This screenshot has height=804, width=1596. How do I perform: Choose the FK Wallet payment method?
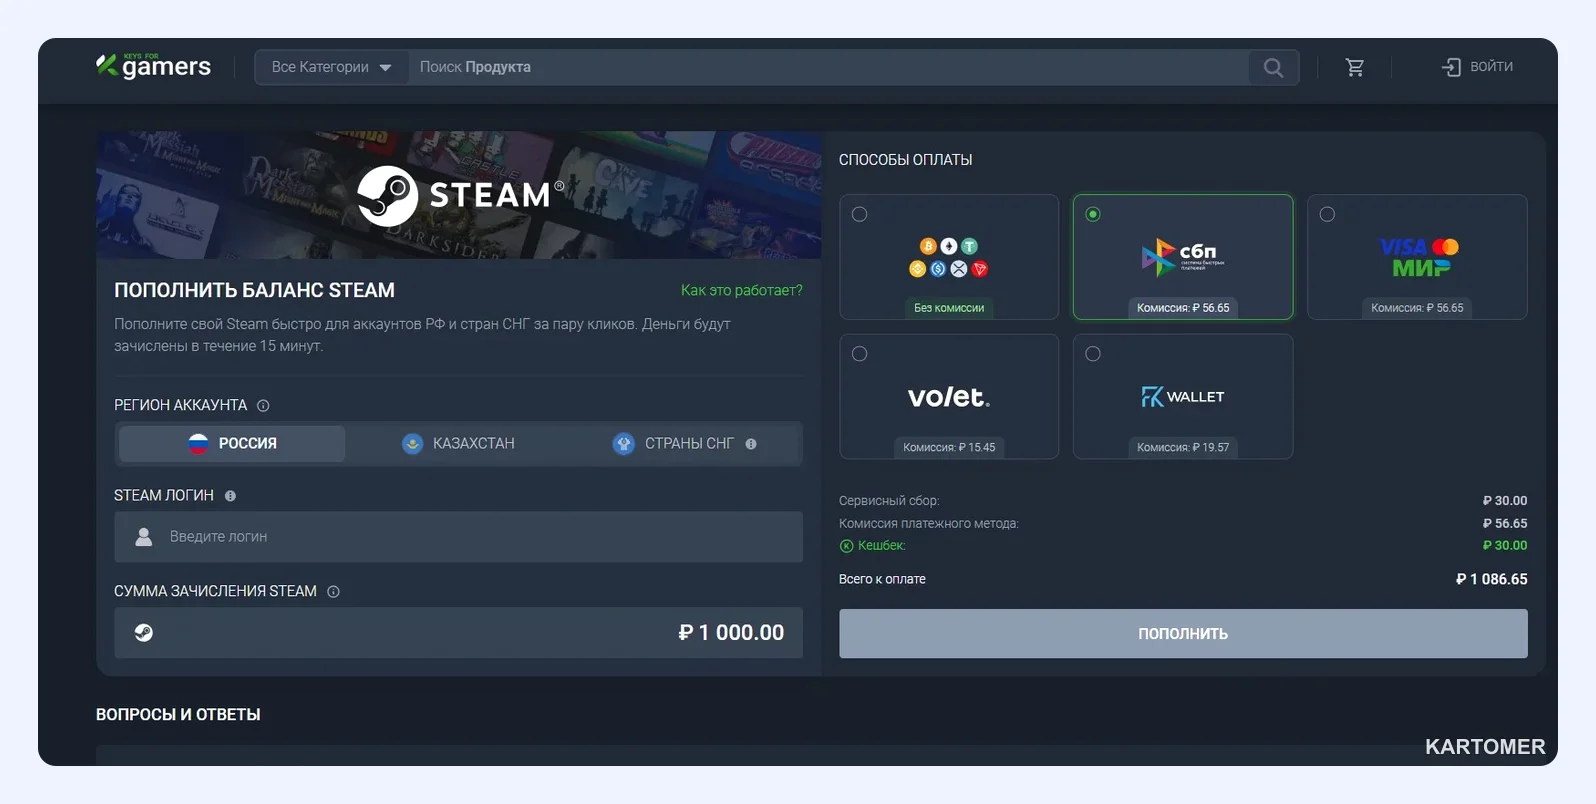(1183, 397)
